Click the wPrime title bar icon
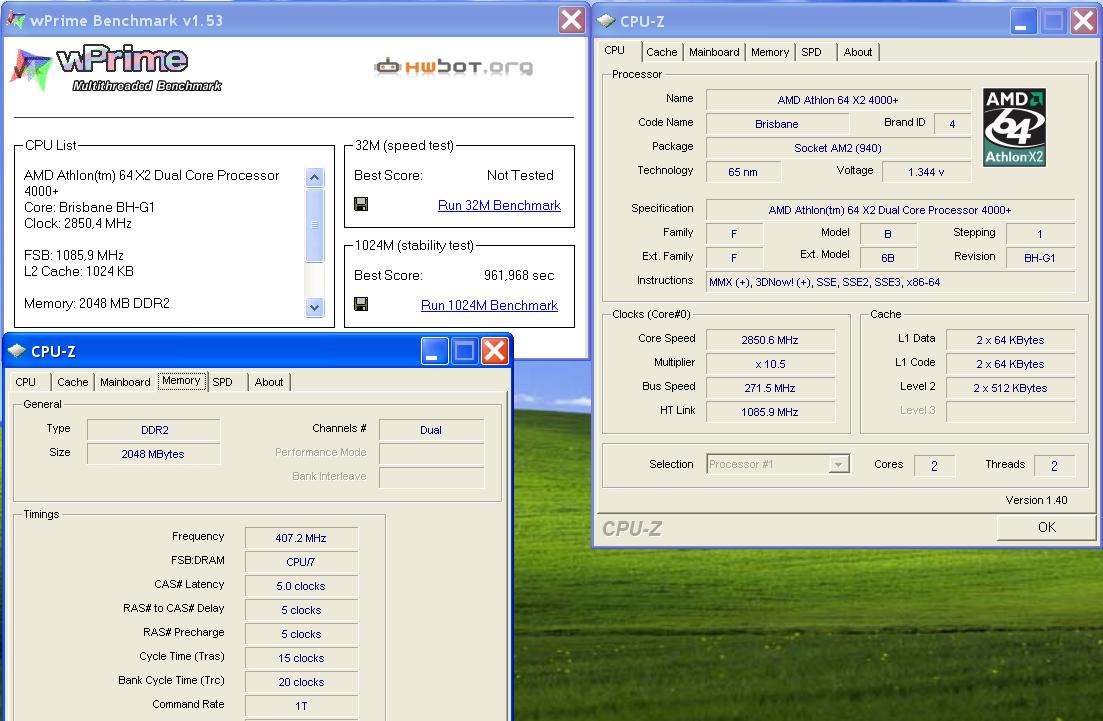This screenshot has width=1103, height=721. tap(15, 20)
